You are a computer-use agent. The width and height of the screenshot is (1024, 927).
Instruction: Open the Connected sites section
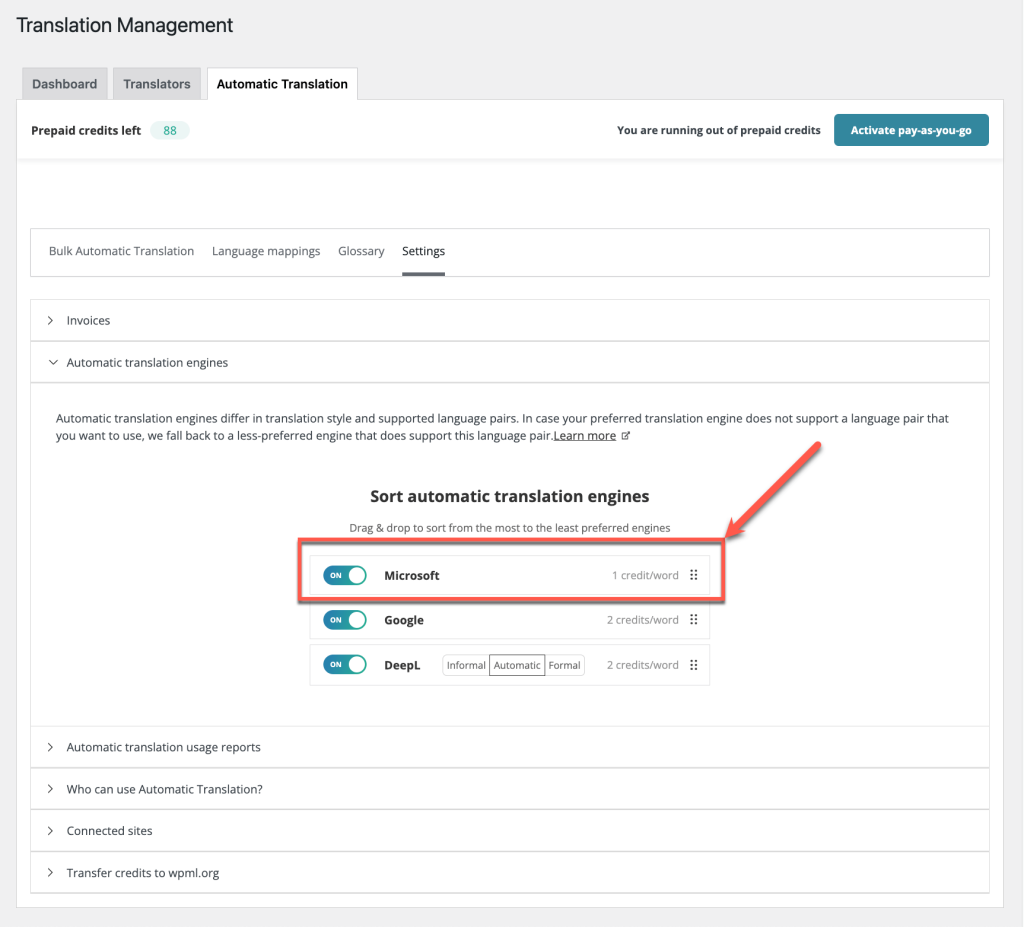[109, 831]
